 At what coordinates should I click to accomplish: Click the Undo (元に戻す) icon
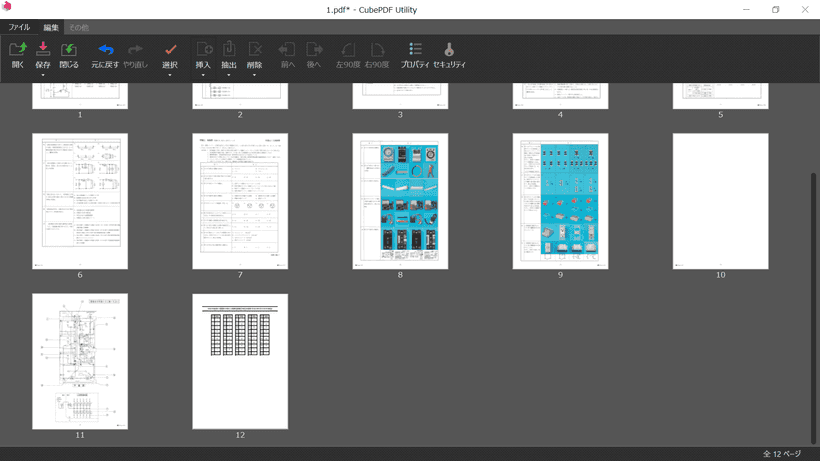click(106, 50)
